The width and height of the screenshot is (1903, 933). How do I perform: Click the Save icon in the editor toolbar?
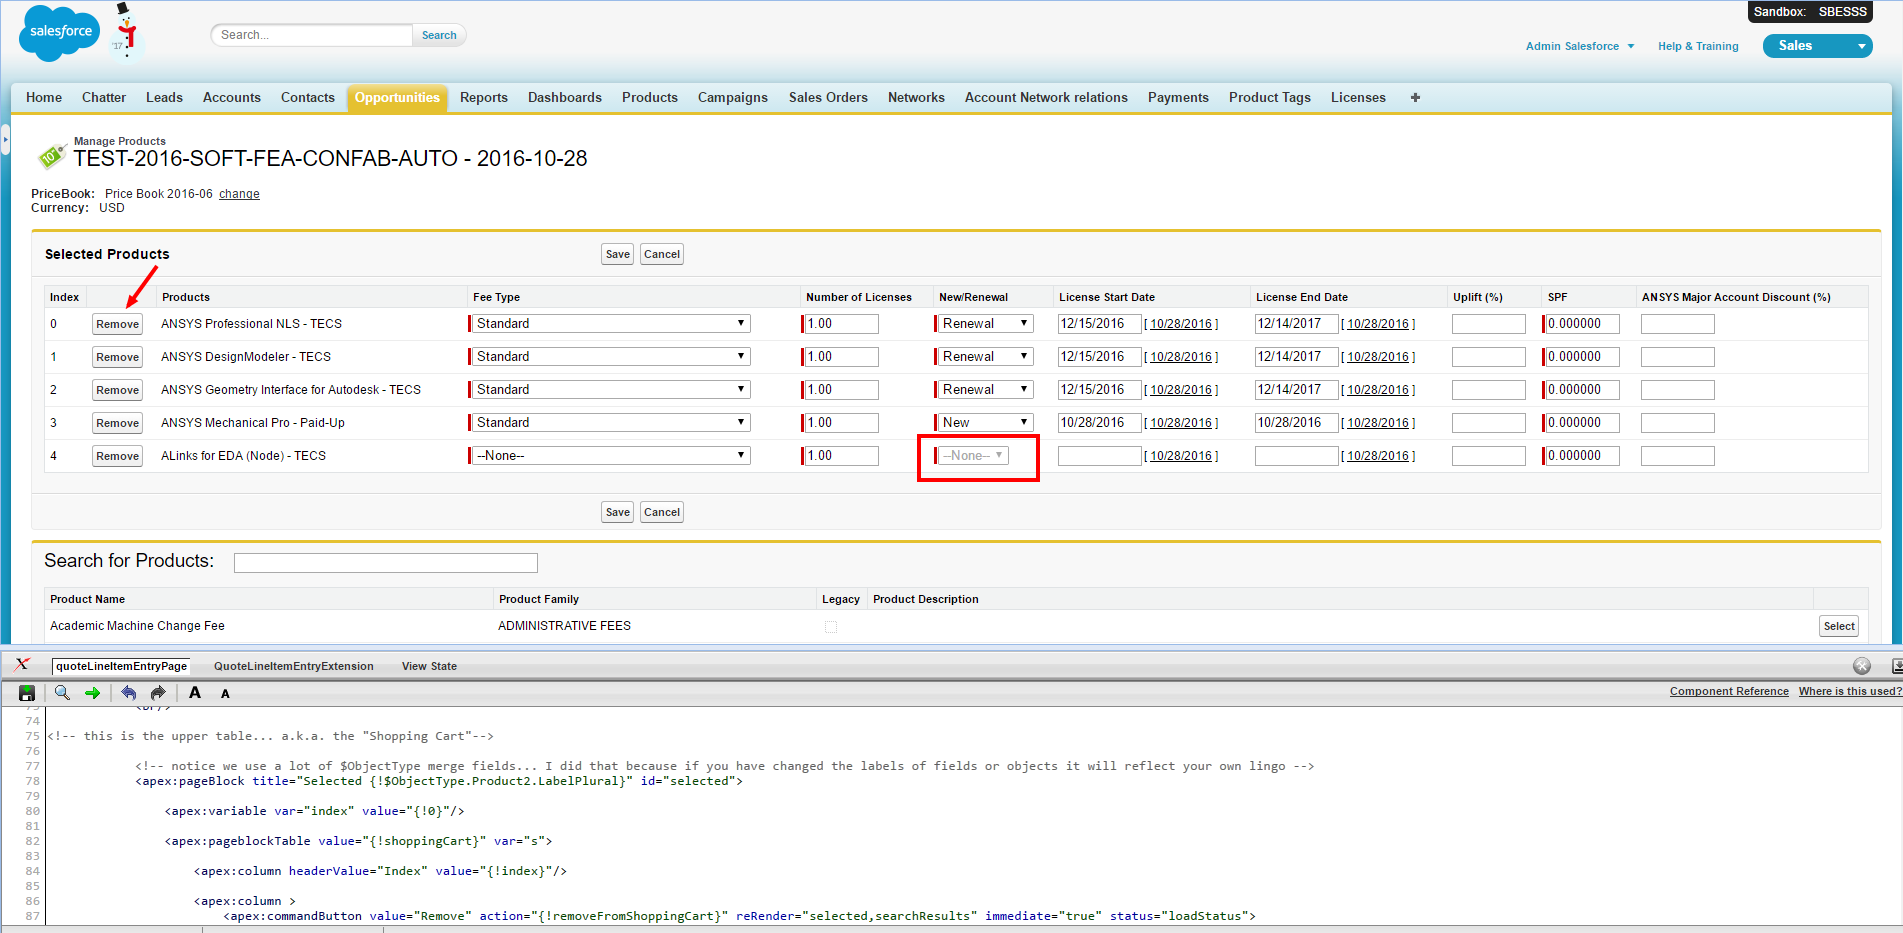(27, 693)
